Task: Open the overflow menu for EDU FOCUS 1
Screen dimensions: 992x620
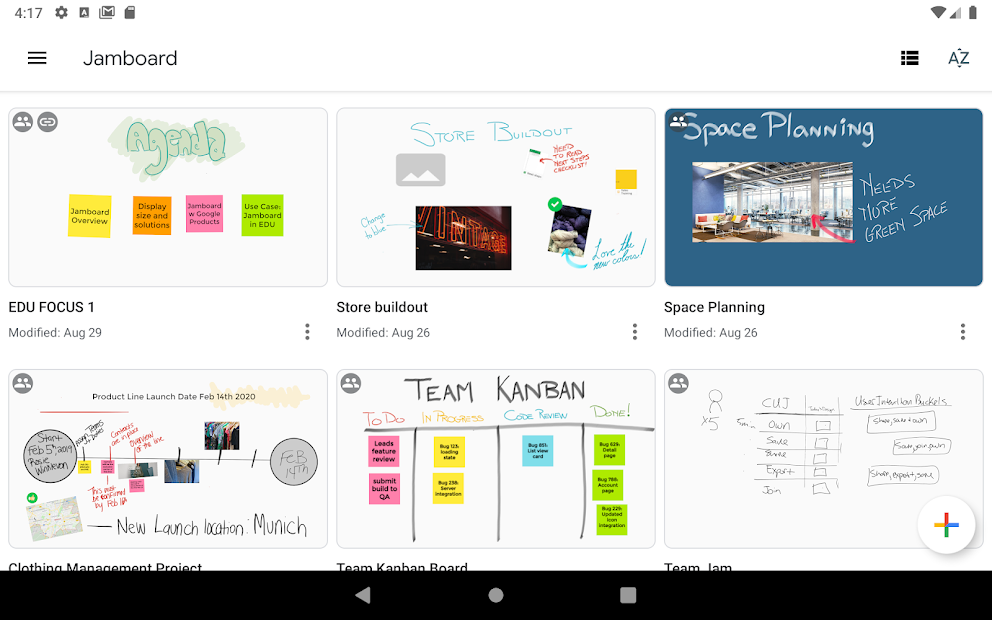Action: tap(307, 331)
